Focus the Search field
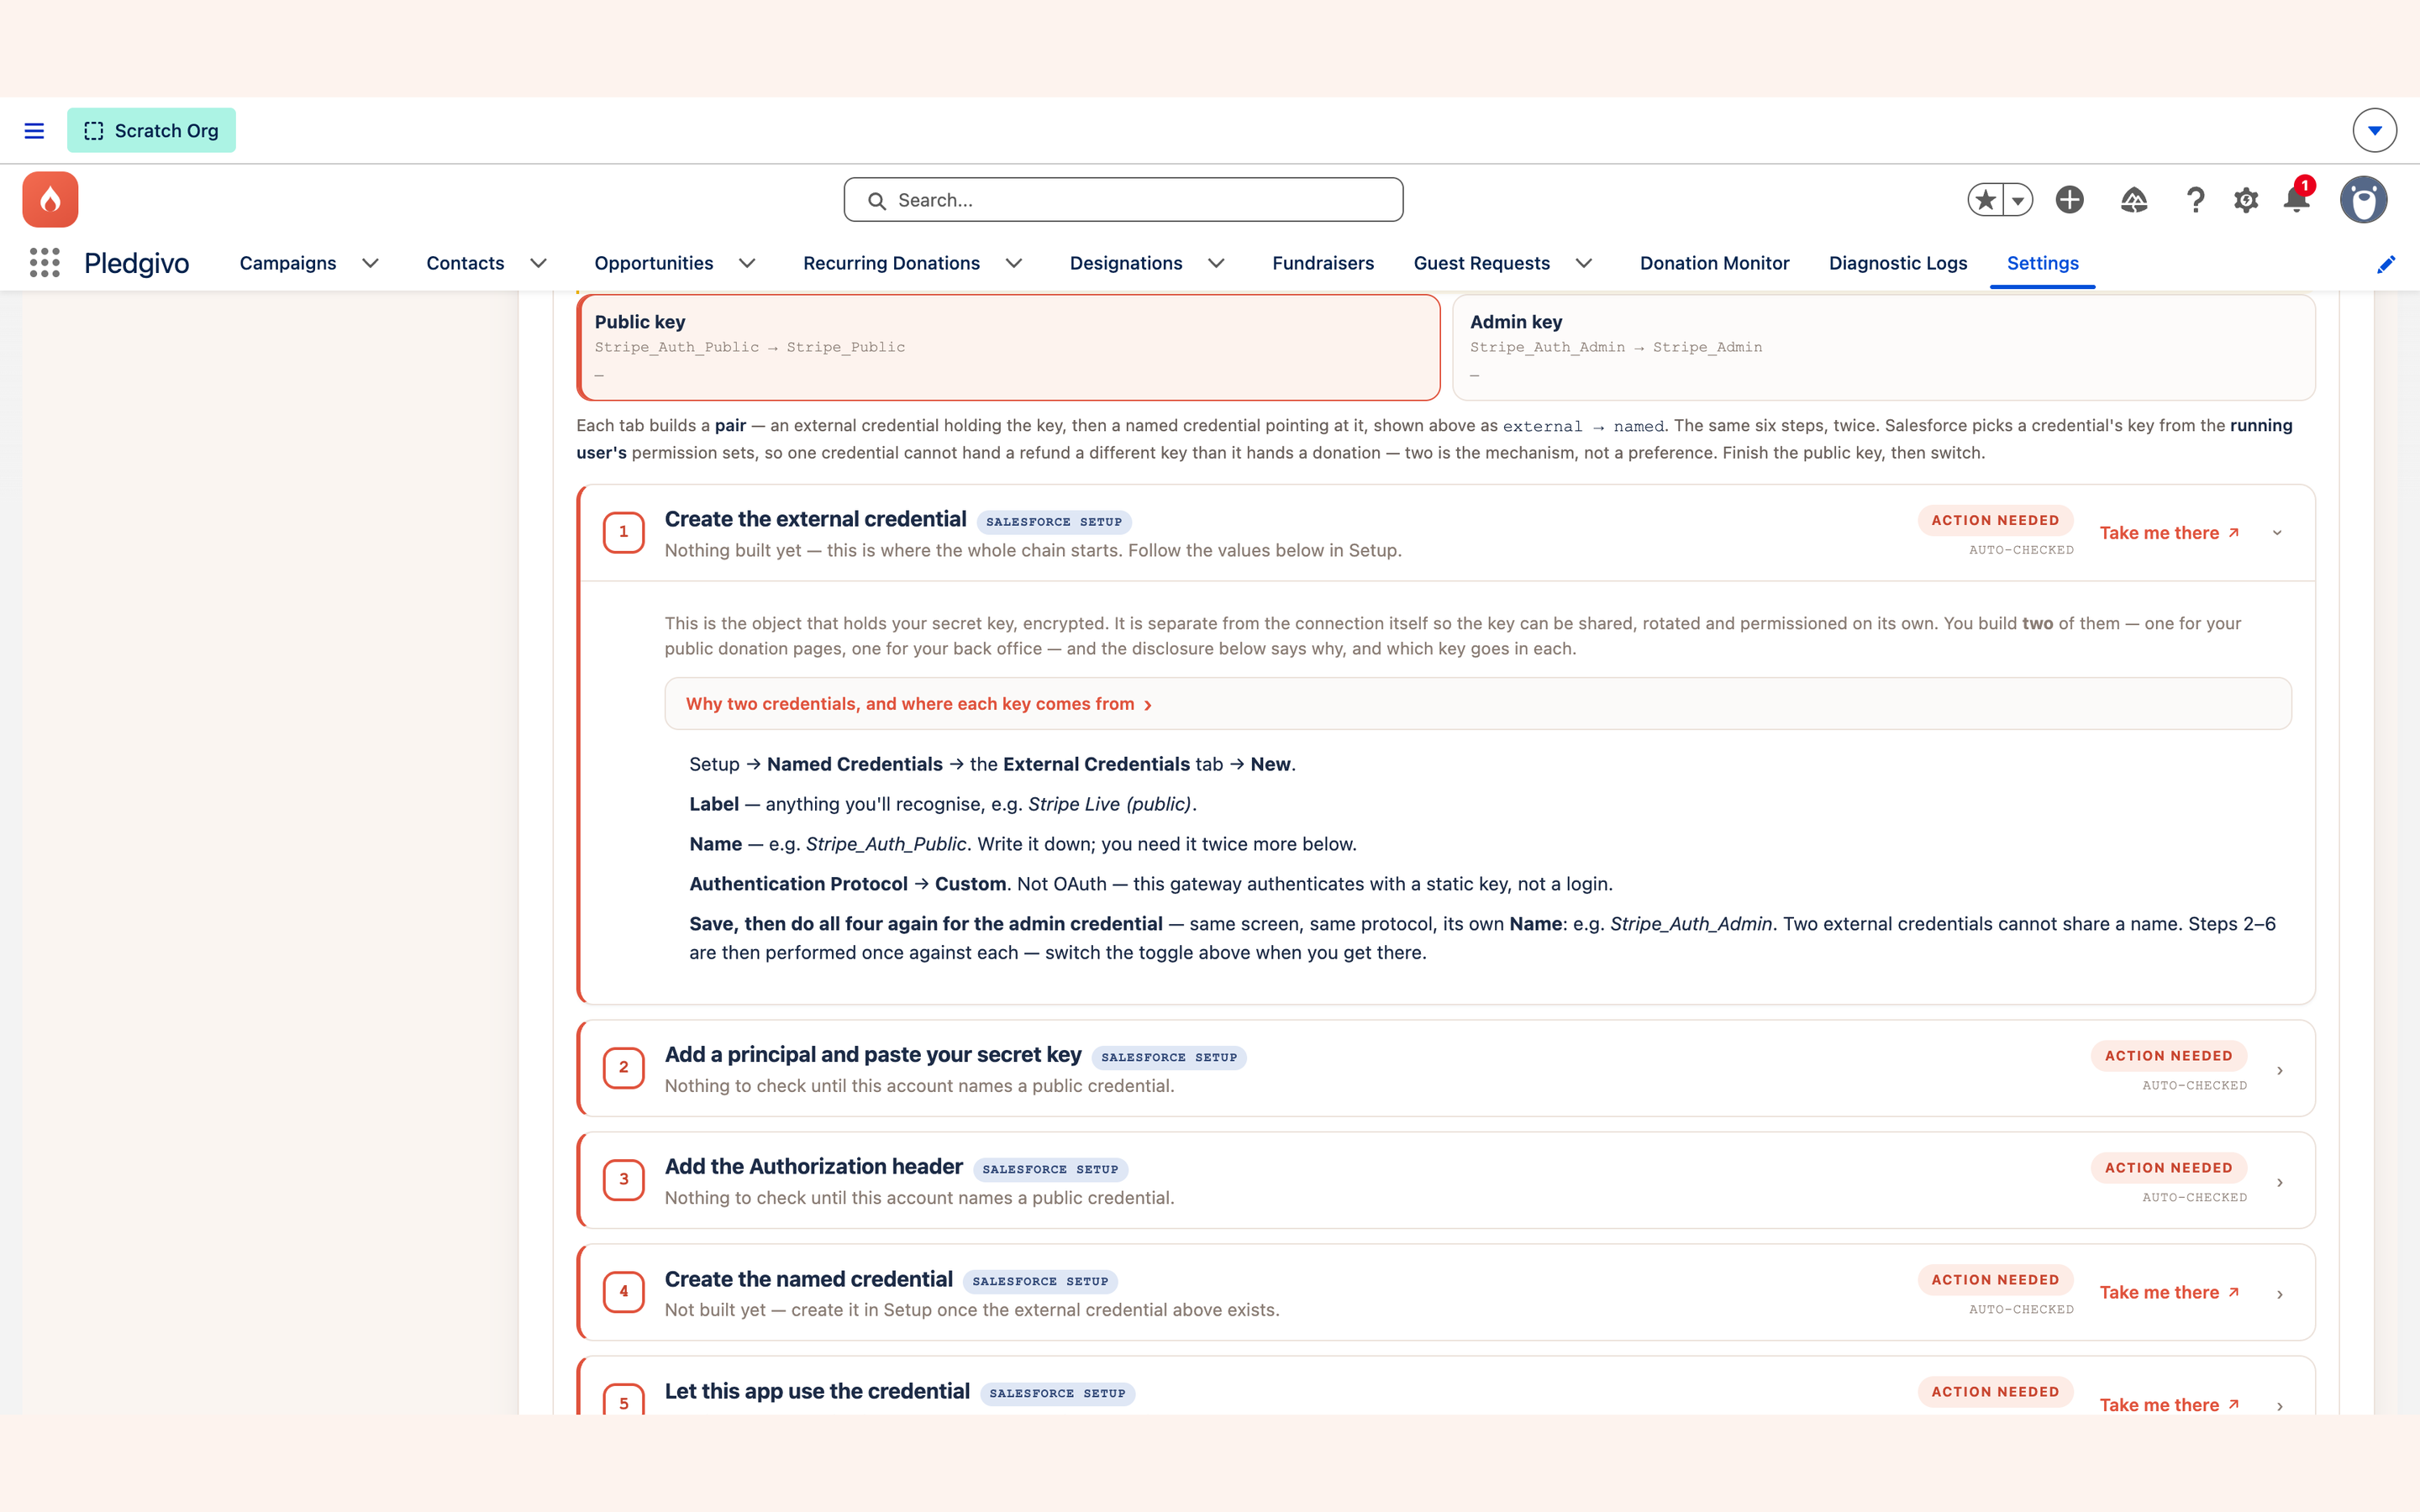 [1123, 200]
